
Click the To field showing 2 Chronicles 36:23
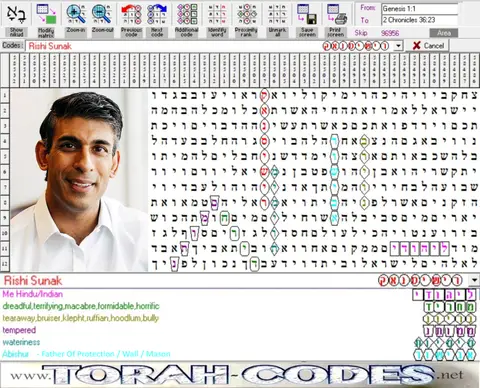(x=420, y=20)
